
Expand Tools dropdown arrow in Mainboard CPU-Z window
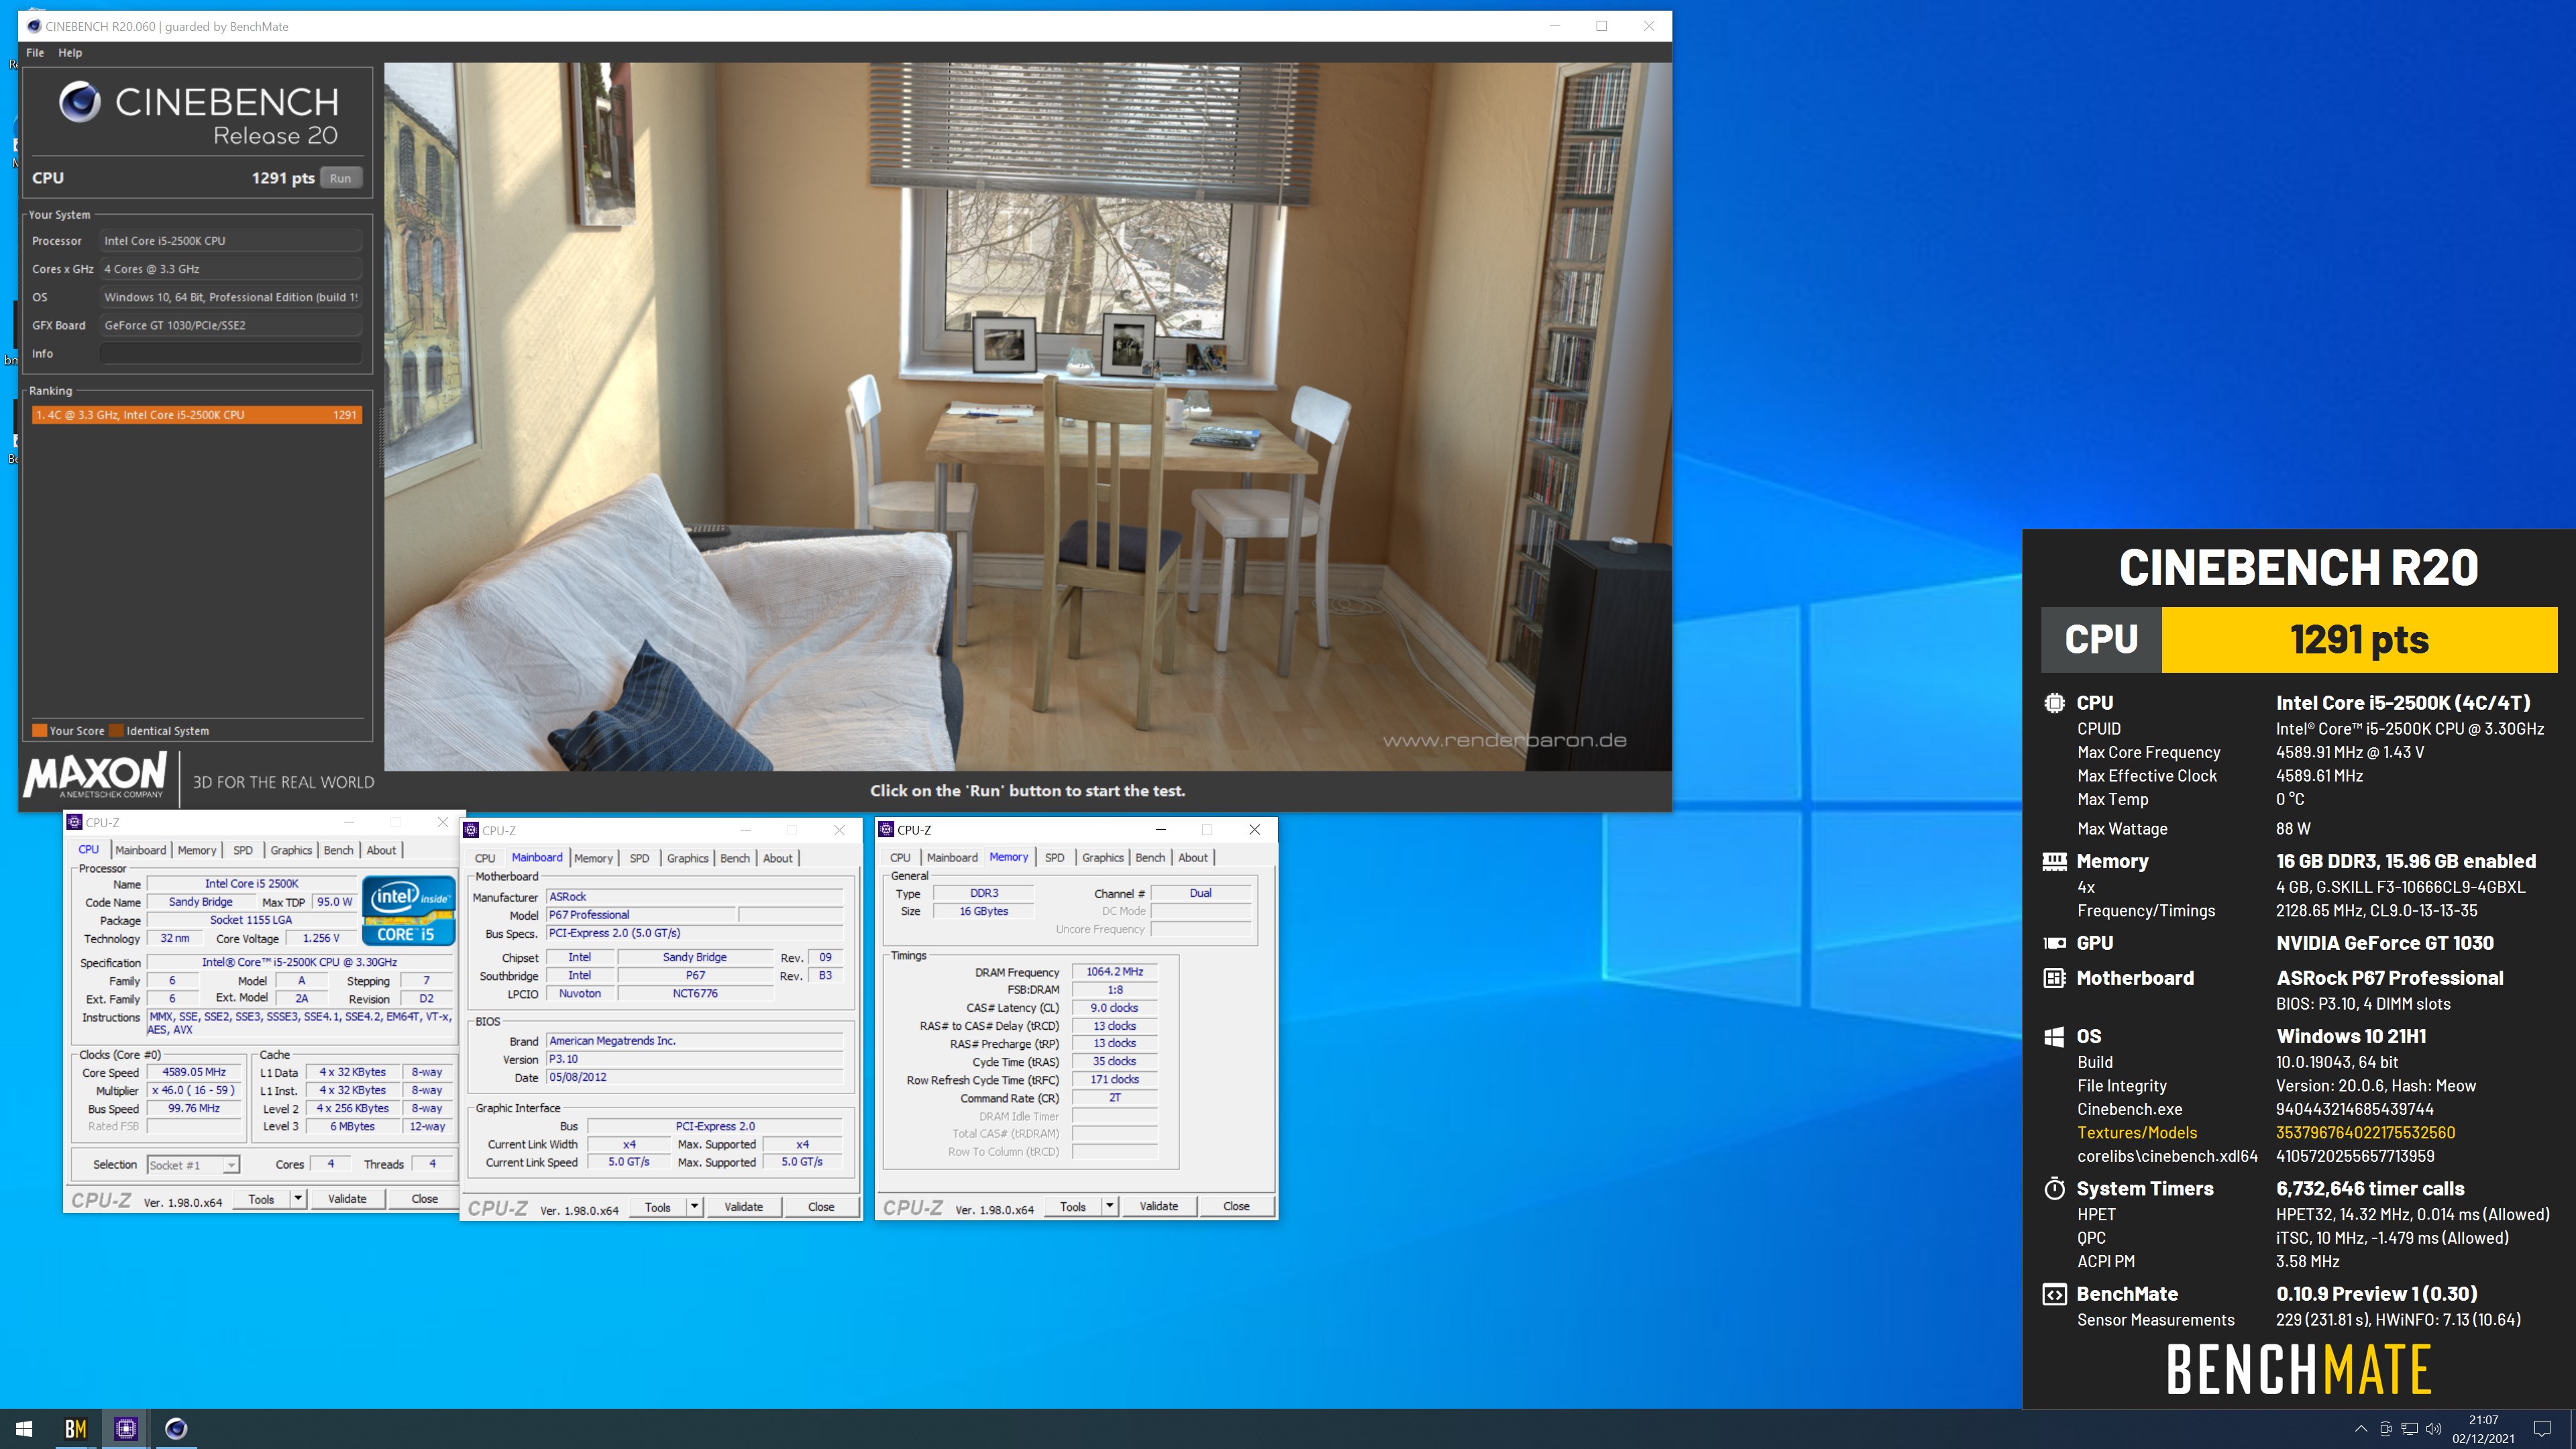click(x=694, y=1207)
